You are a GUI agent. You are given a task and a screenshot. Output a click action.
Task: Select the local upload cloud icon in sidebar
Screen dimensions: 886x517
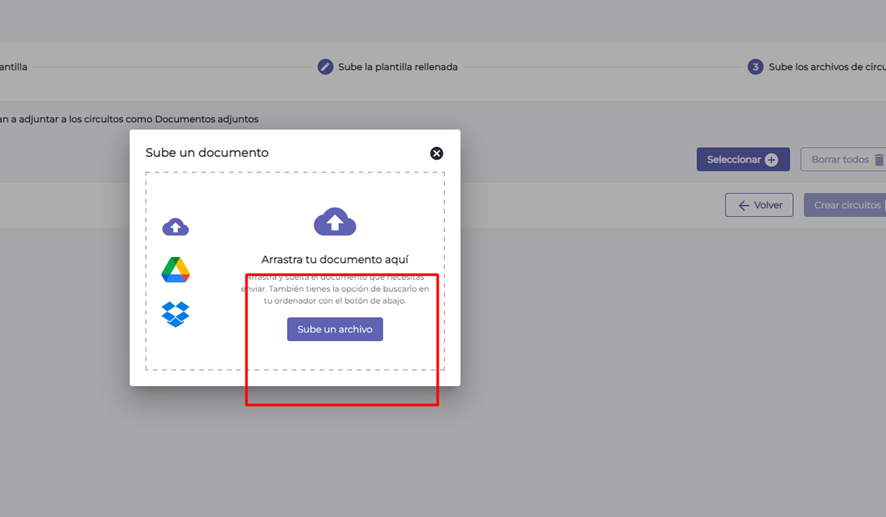175,227
